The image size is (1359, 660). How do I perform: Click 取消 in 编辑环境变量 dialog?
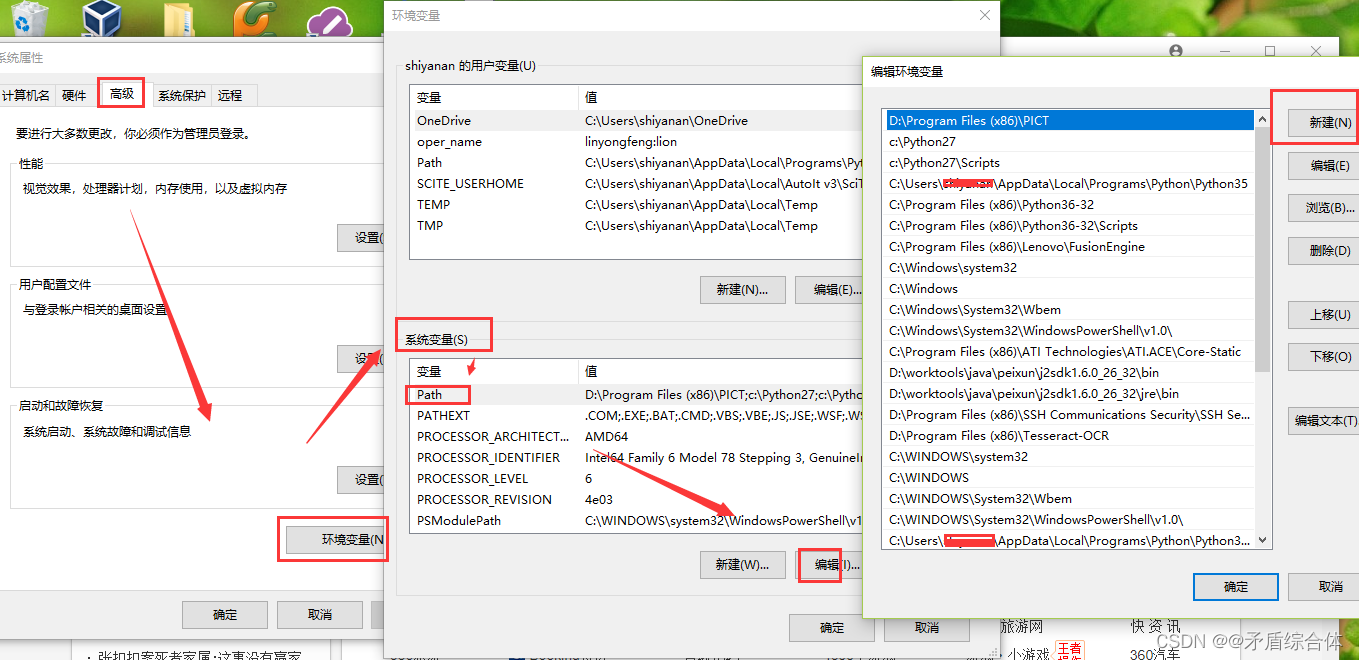click(x=1324, y=587)
